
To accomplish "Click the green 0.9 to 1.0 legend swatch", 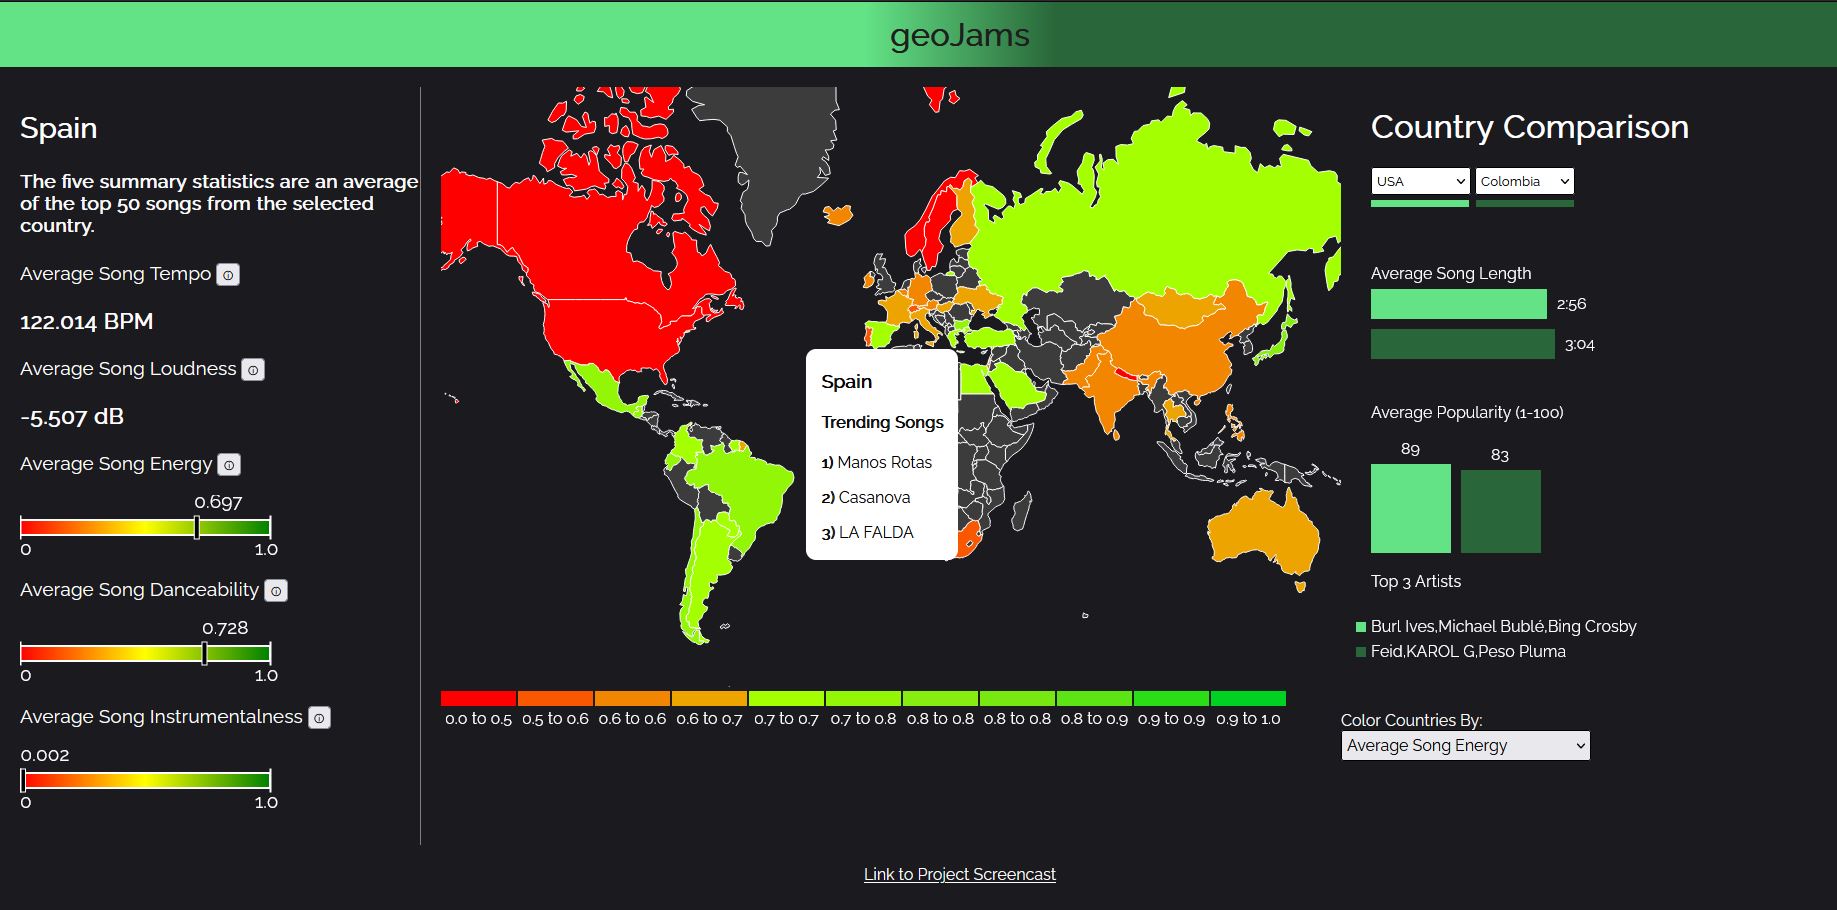I will [1247, 698].
